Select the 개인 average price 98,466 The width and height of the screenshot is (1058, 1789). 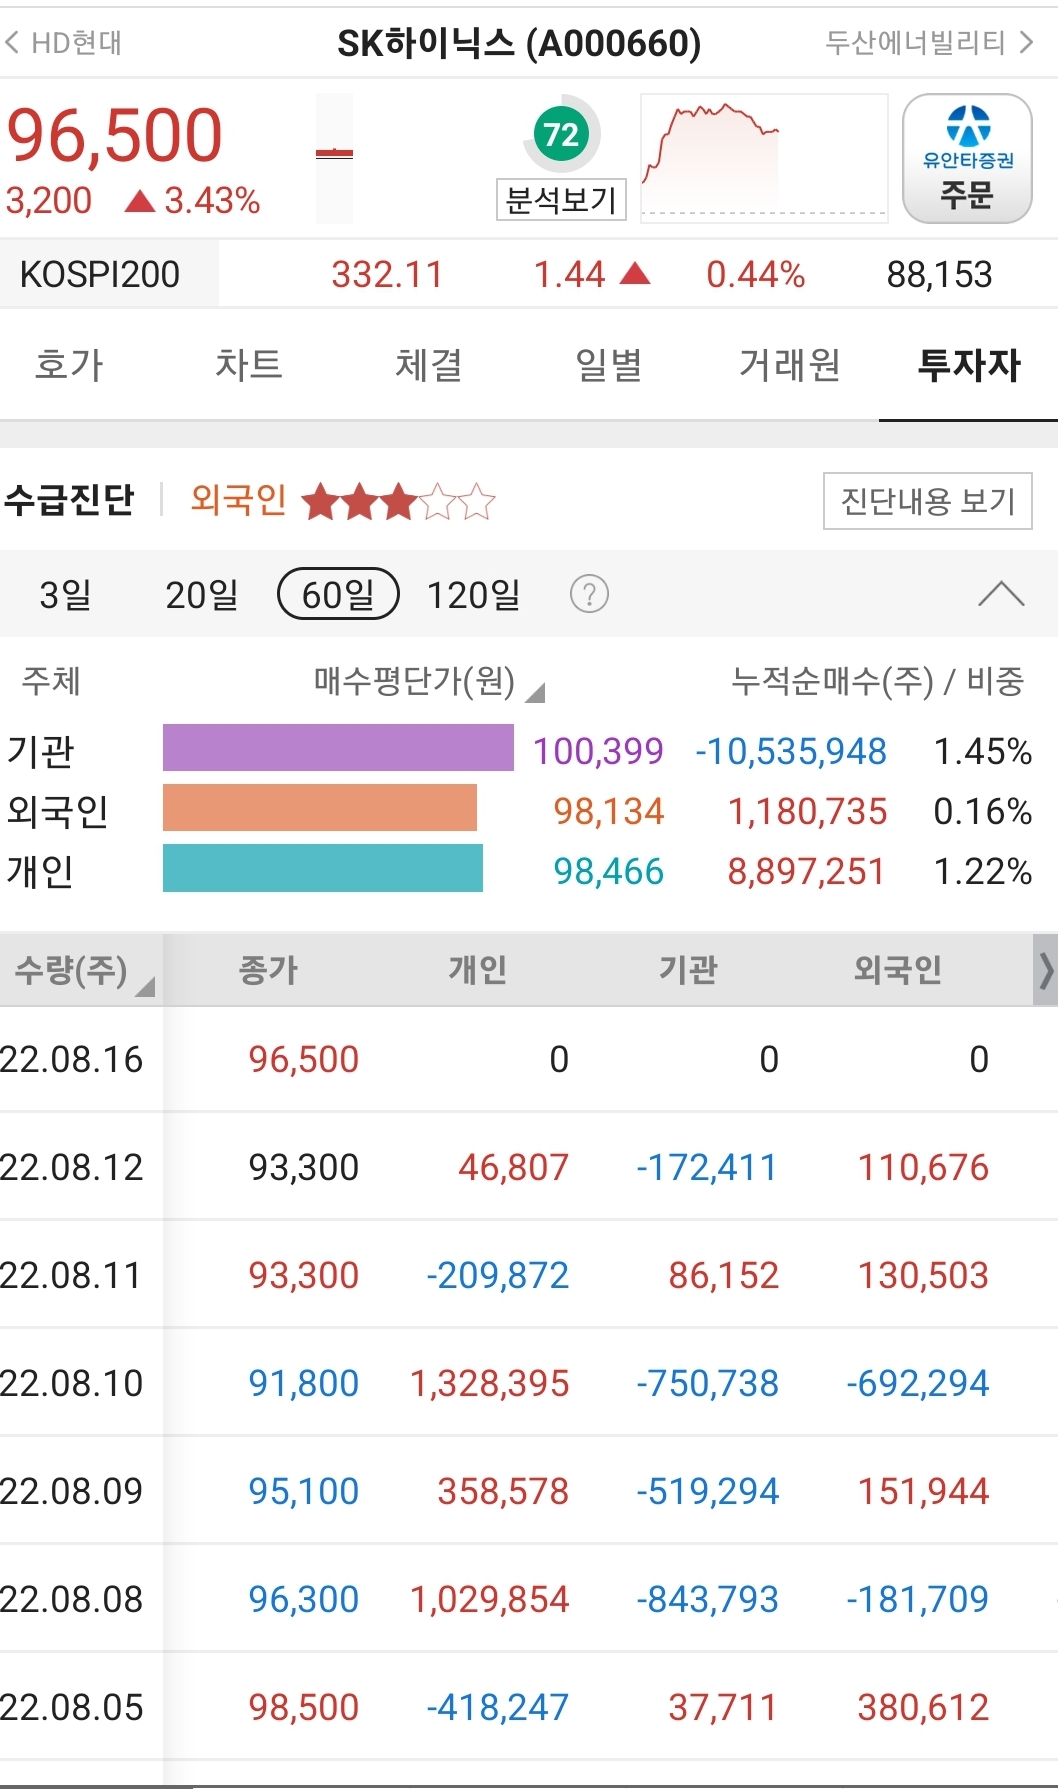[609, 871]
